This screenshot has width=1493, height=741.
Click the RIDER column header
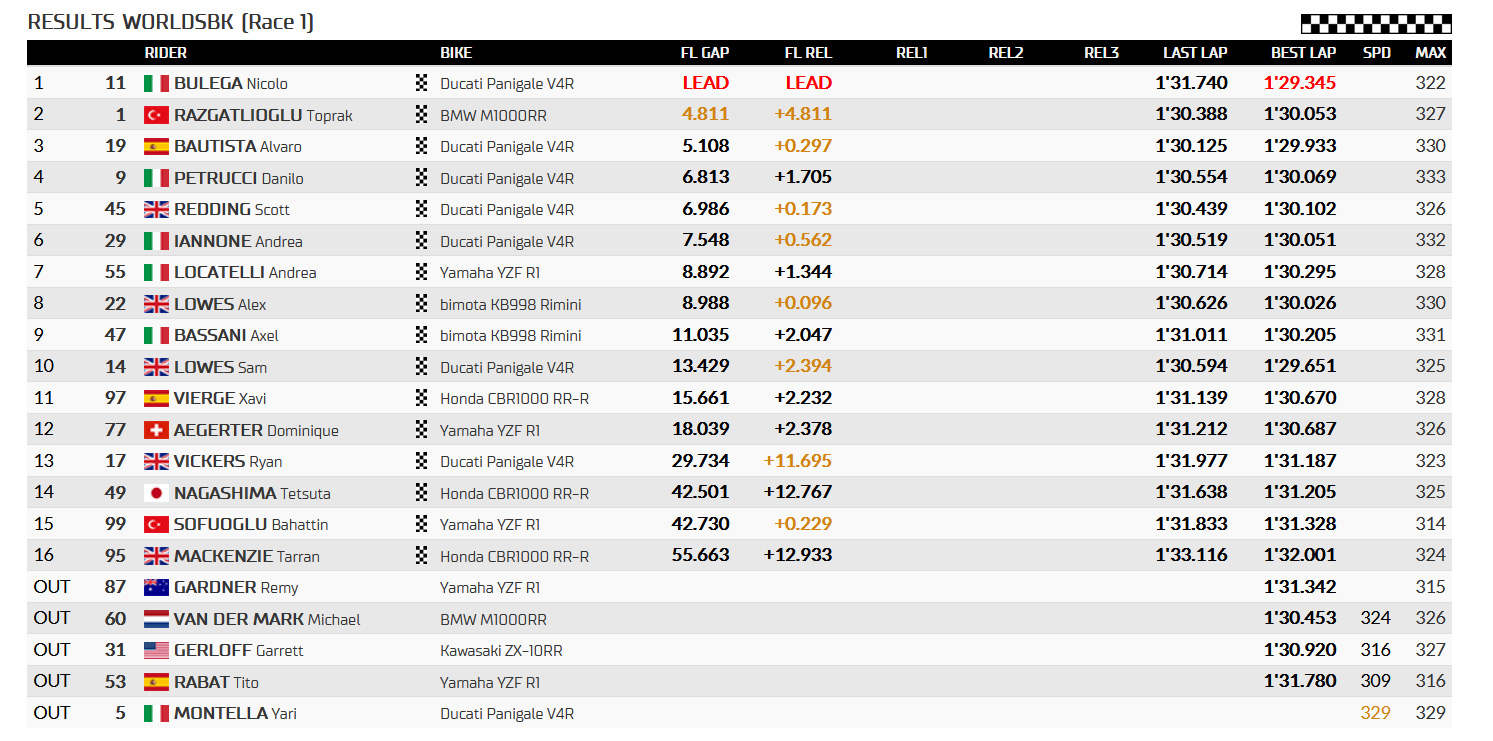pos(165,53)
